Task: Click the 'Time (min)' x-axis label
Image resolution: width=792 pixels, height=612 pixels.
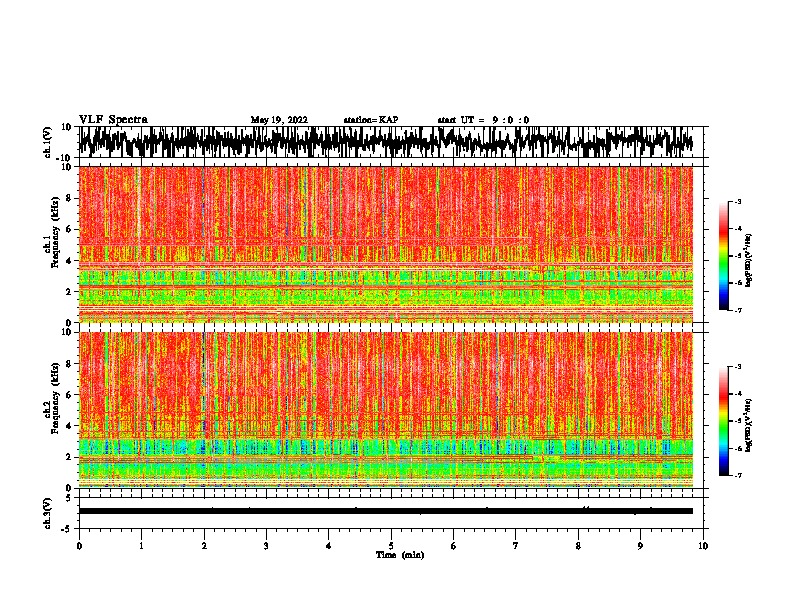Action: coord(400,555)
